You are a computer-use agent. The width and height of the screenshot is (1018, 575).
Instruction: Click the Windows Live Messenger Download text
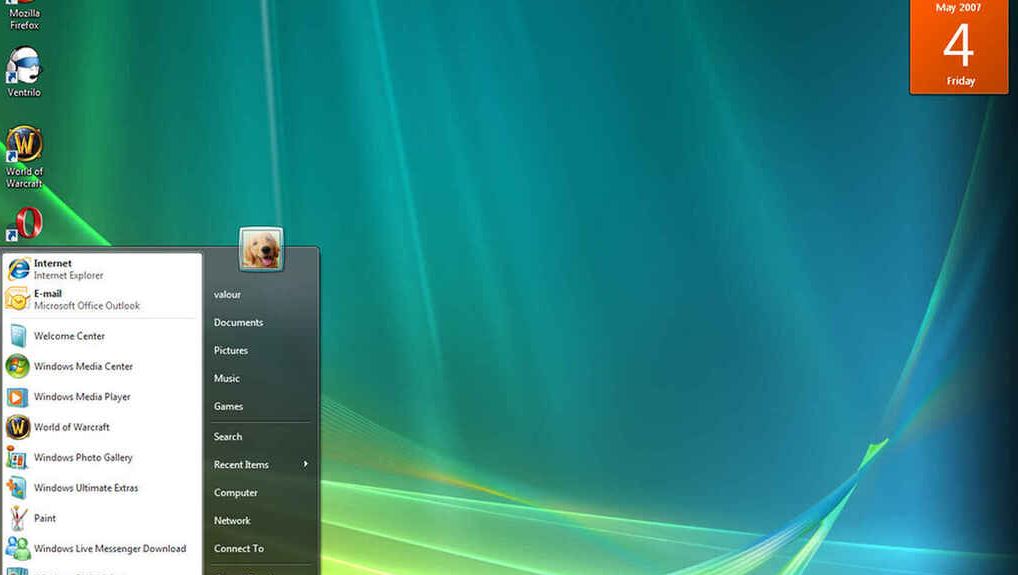(x=110, y=549)
